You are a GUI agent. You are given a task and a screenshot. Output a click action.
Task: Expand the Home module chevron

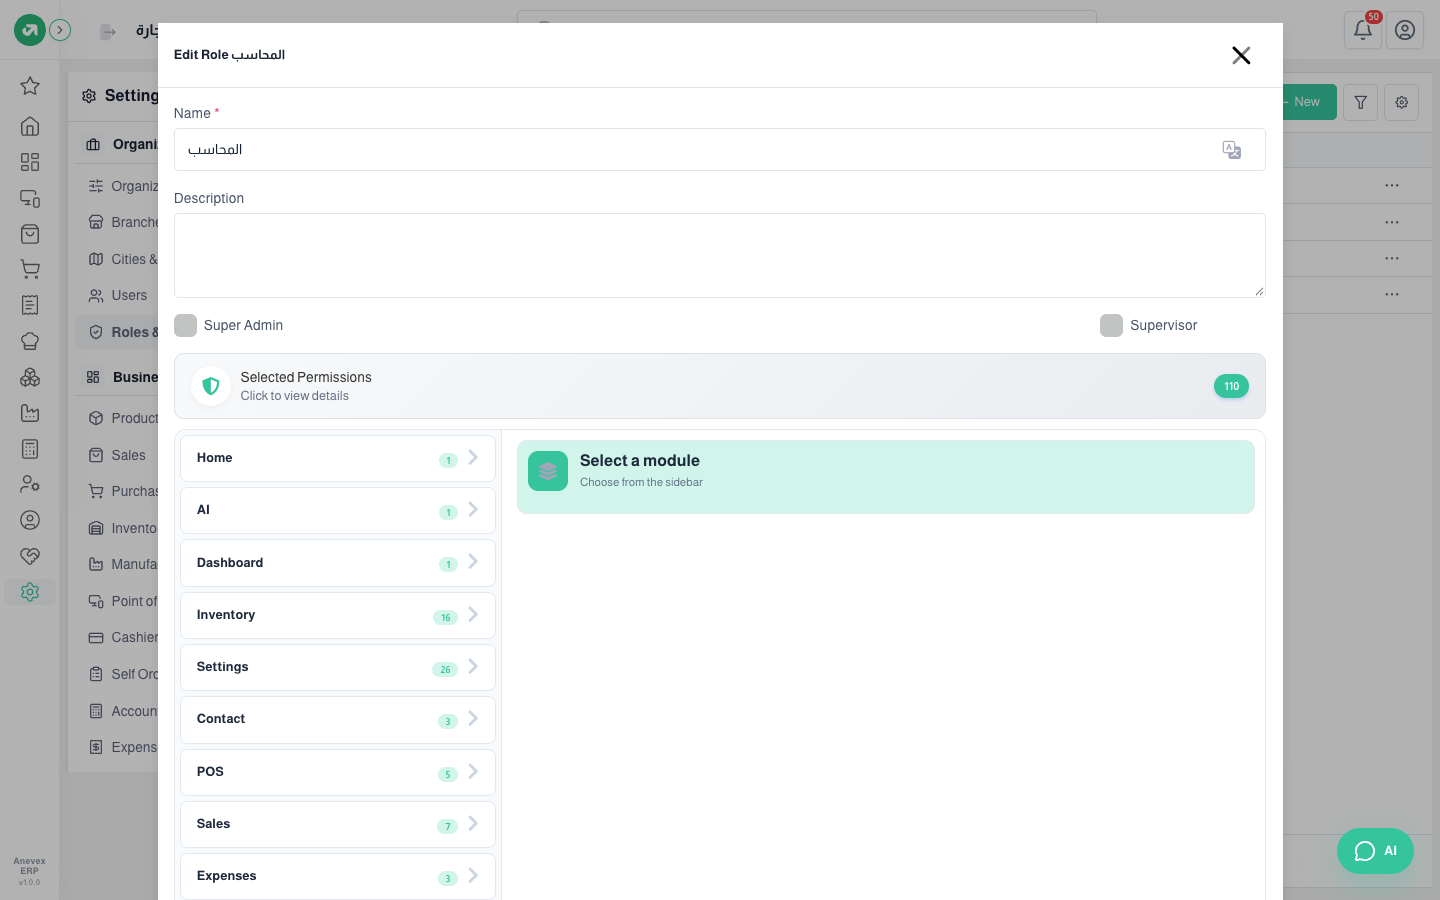(473, 457)
